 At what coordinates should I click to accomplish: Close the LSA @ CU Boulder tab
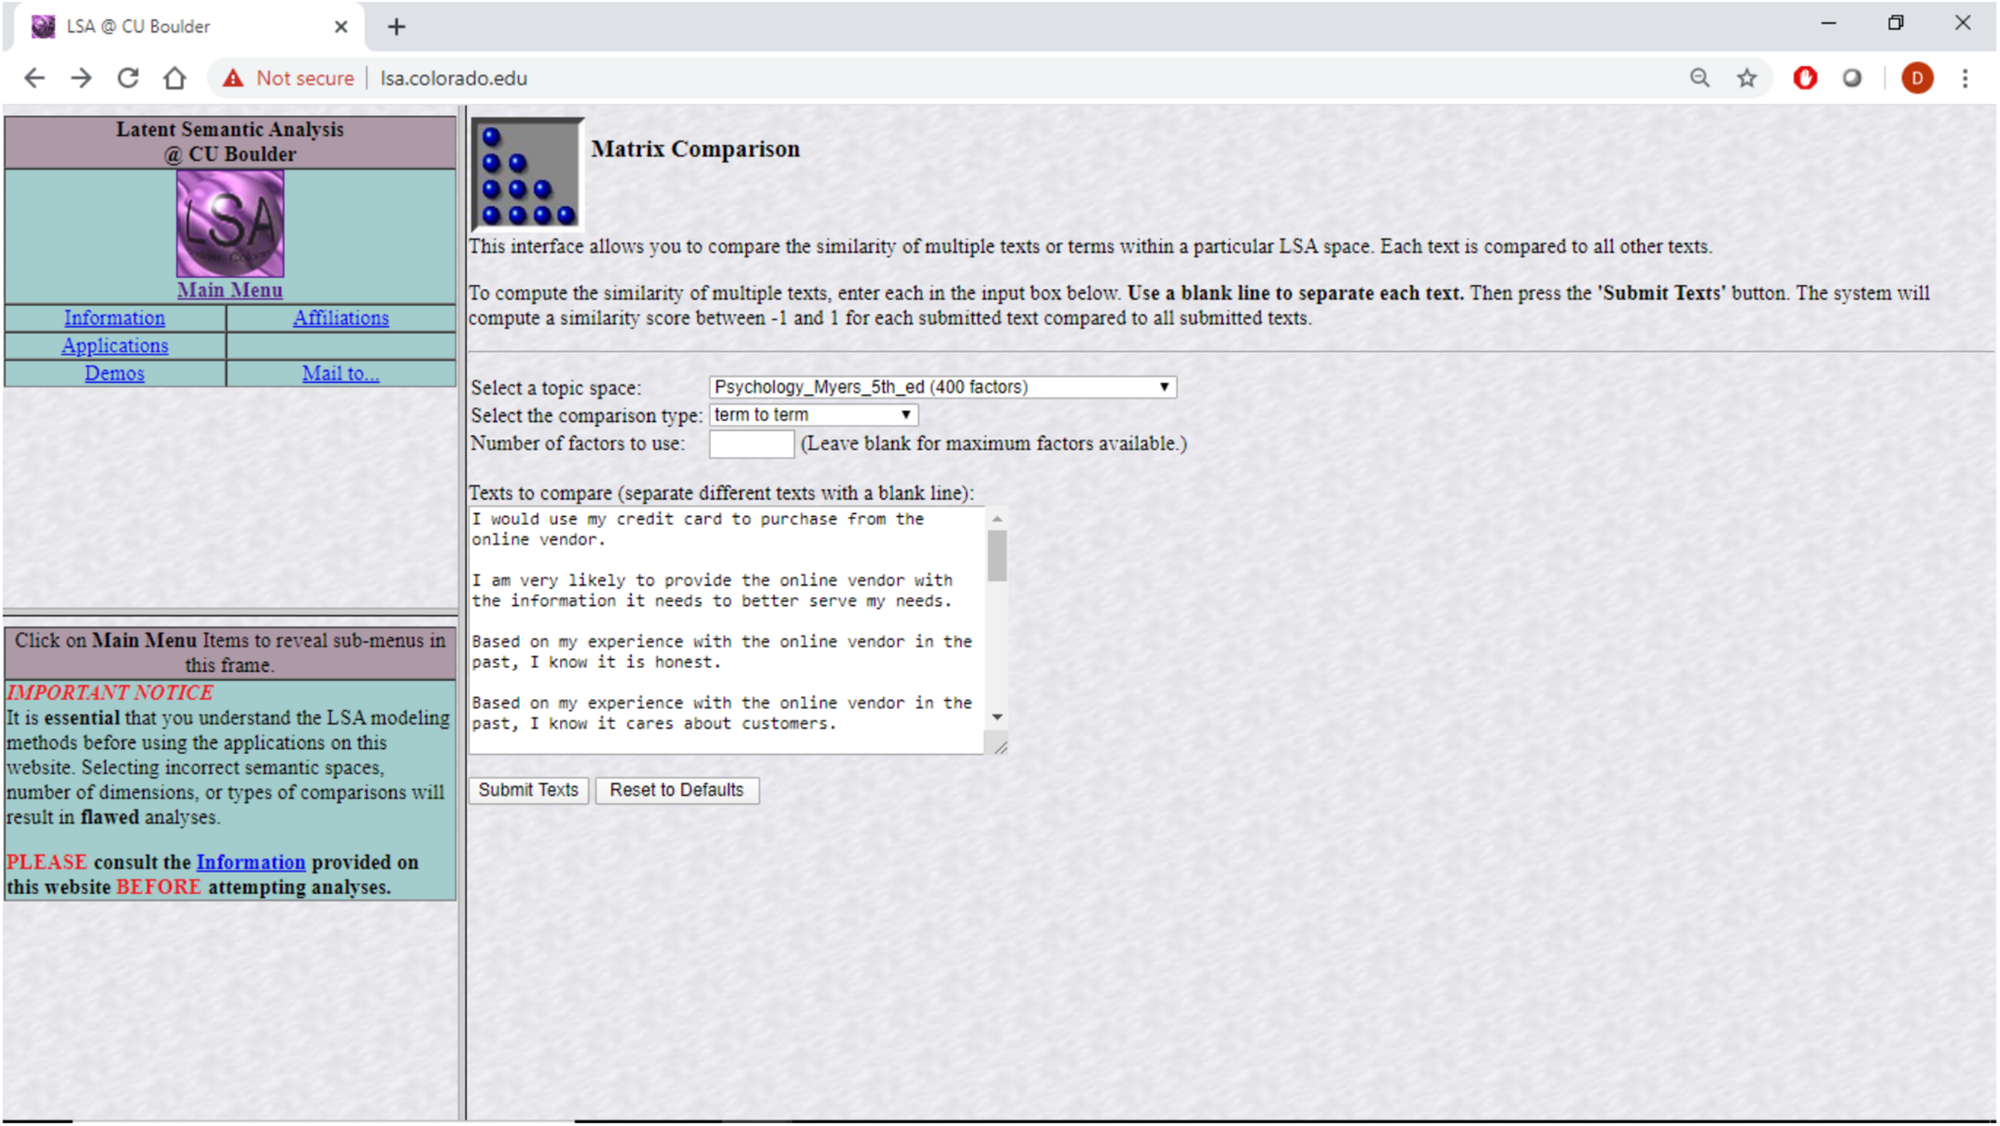coord(341,27)
